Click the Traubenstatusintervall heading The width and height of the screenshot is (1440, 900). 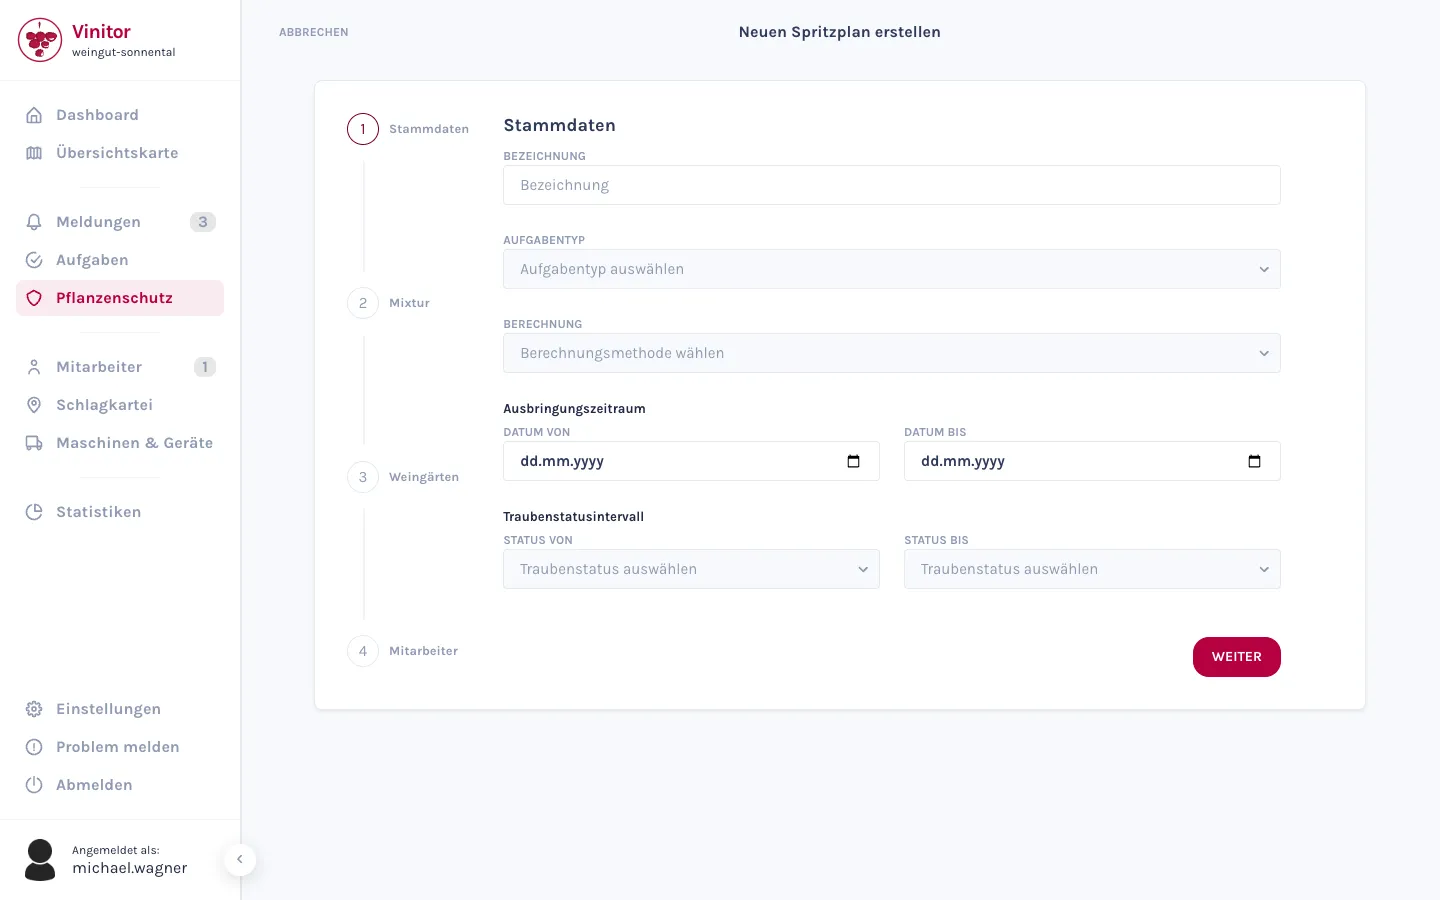(x=573, y=516)
